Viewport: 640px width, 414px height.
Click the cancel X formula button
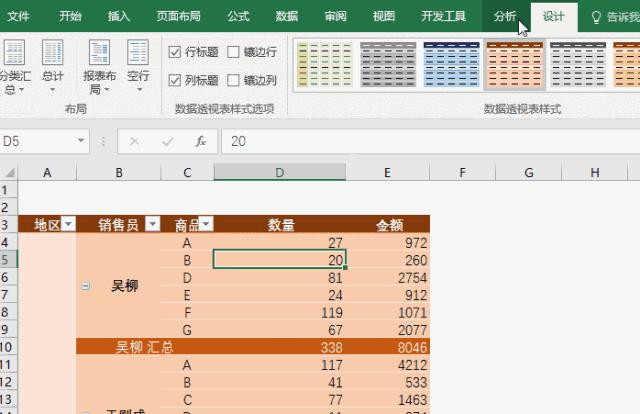pyautogui.click(x=134, y=141)
